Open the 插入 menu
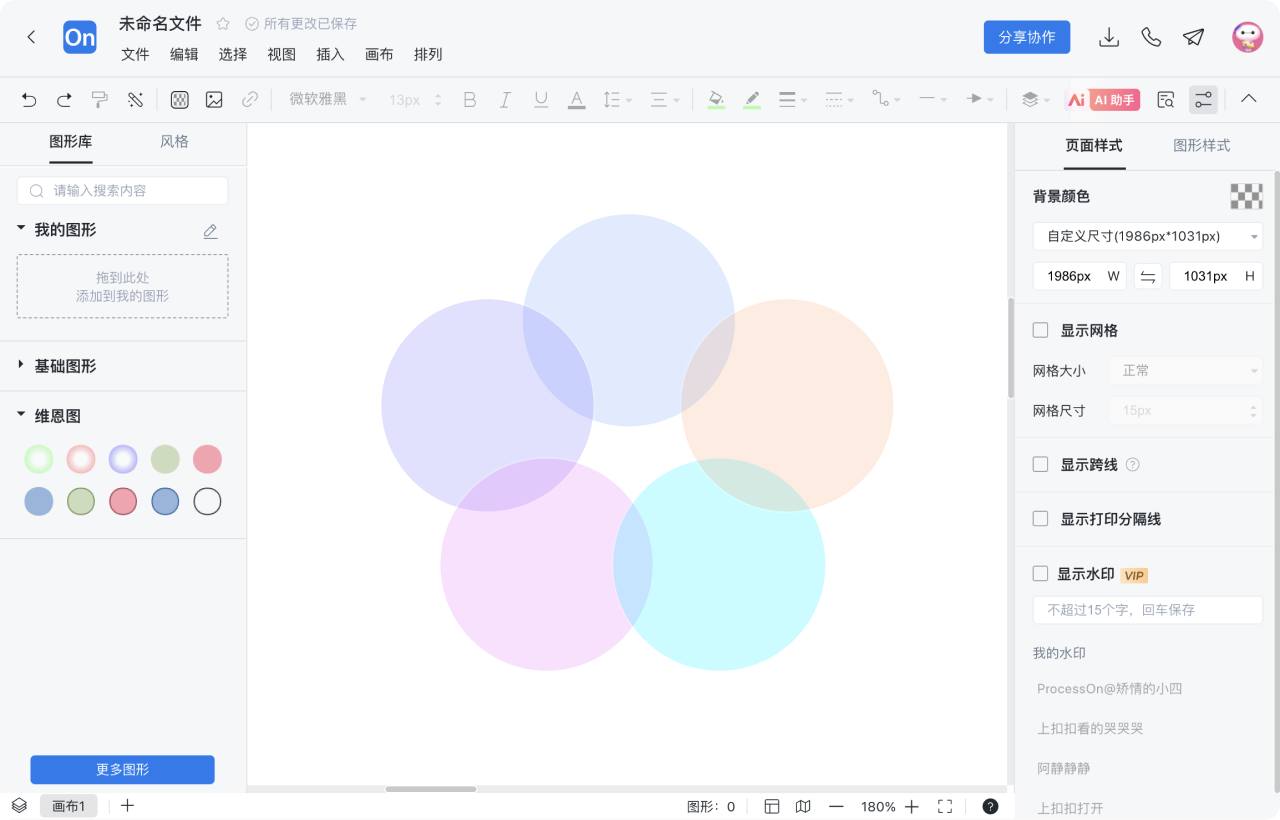 (330, 54)
